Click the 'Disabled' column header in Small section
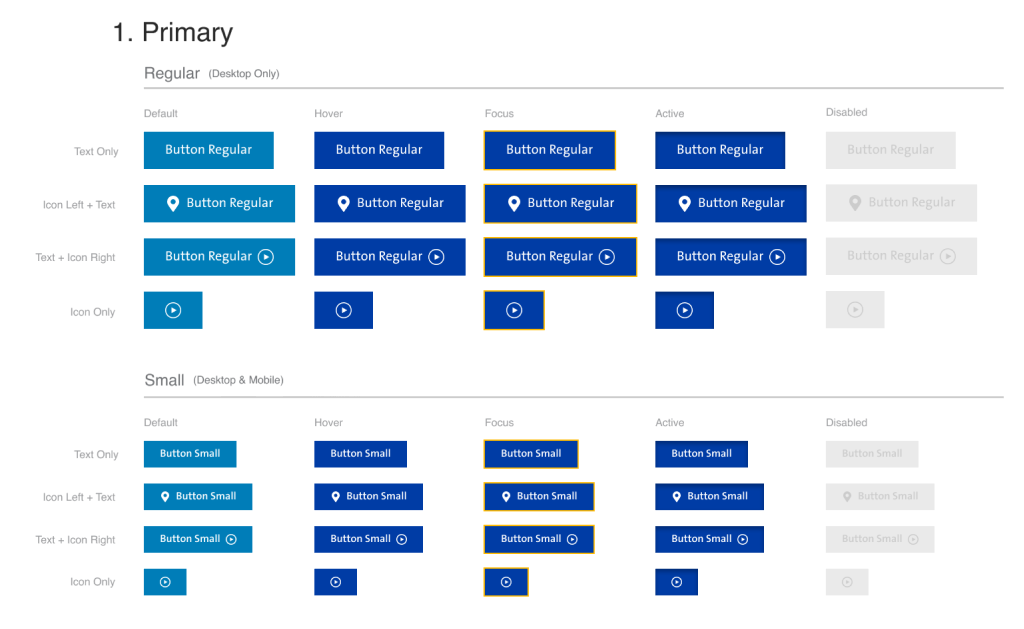Viewport: 1024px width, 629px height. tap(846, 423)
